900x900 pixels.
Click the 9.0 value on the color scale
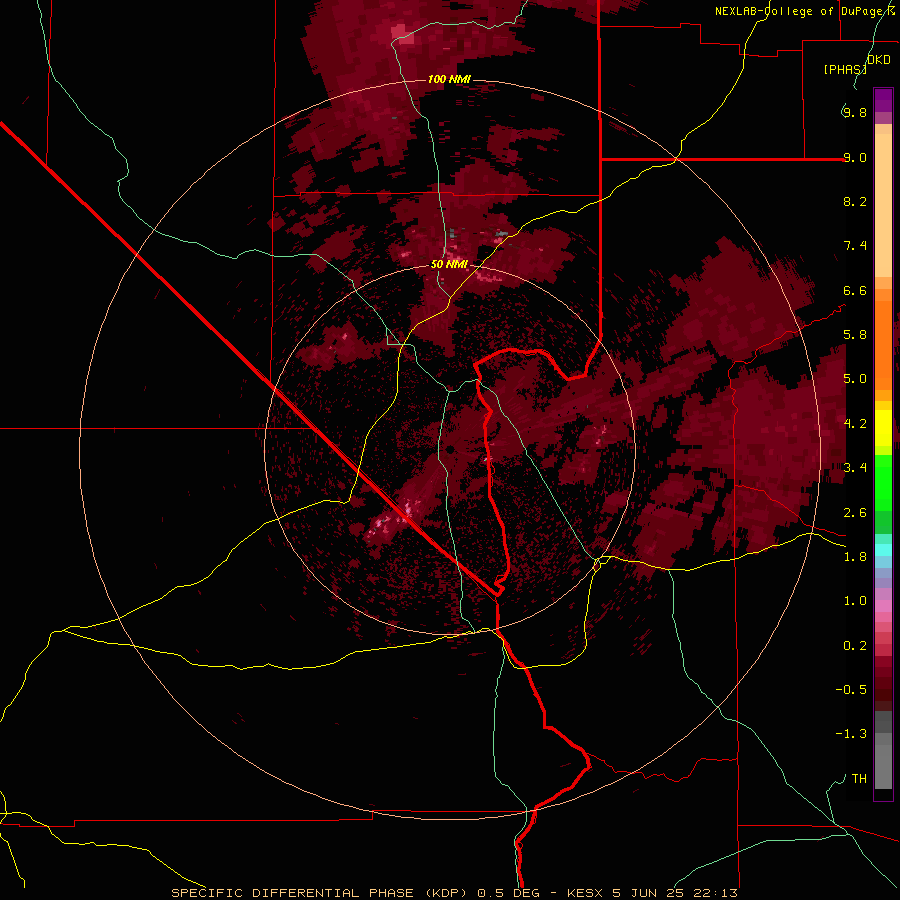[x=855, y=157]
